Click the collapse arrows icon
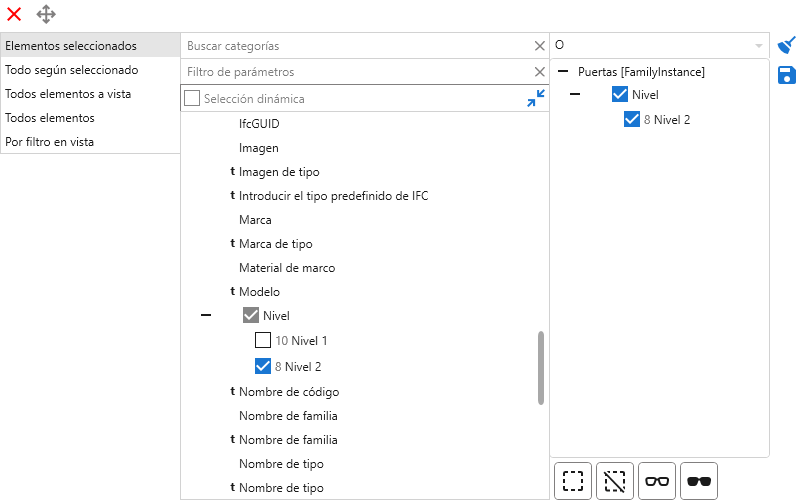The height and width of the screenshot is (500, 800). tap(536, 98)
